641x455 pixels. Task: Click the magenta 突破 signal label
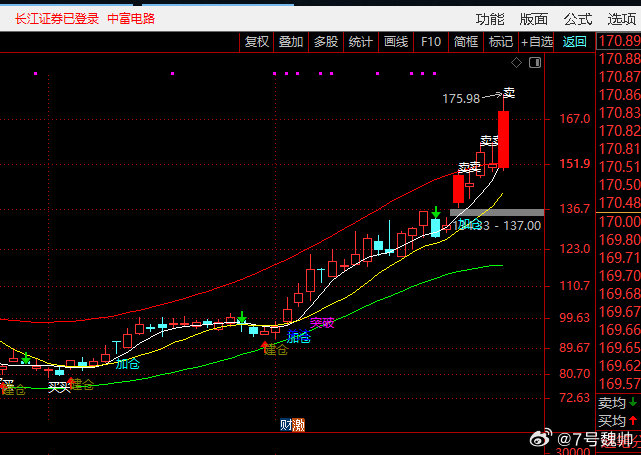pyautogui.click(x=322, y=323)
